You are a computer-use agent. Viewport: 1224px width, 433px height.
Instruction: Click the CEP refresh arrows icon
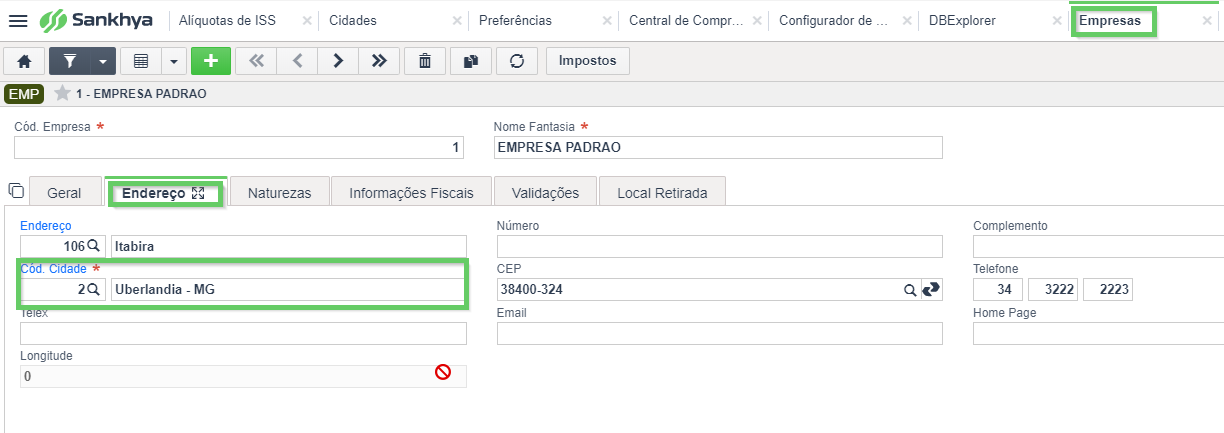[x=931, y=289]
